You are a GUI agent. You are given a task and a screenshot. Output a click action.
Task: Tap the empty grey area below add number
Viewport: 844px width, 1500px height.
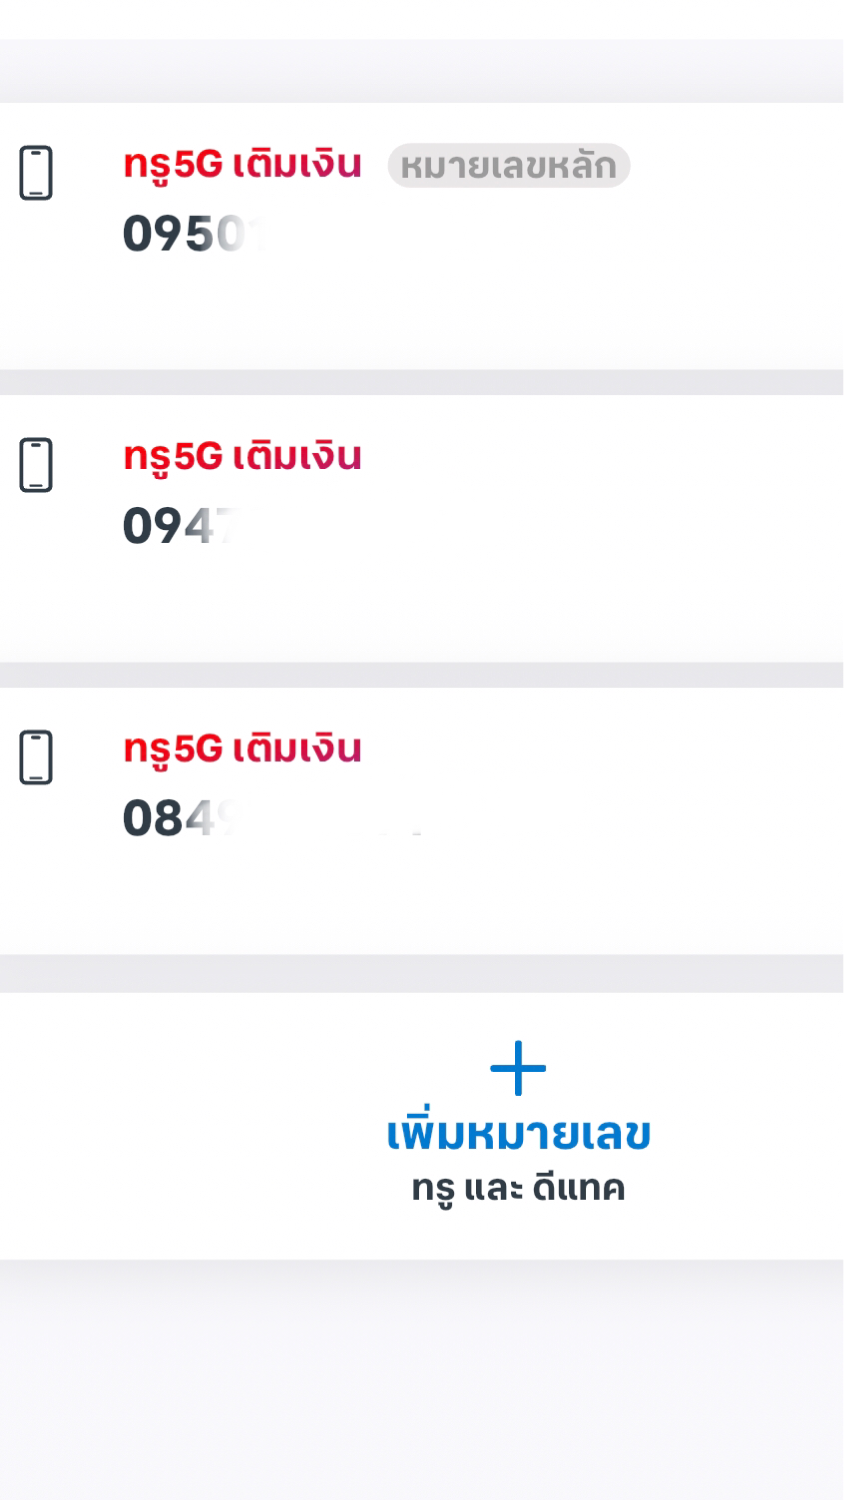(x=422, y=1380)
